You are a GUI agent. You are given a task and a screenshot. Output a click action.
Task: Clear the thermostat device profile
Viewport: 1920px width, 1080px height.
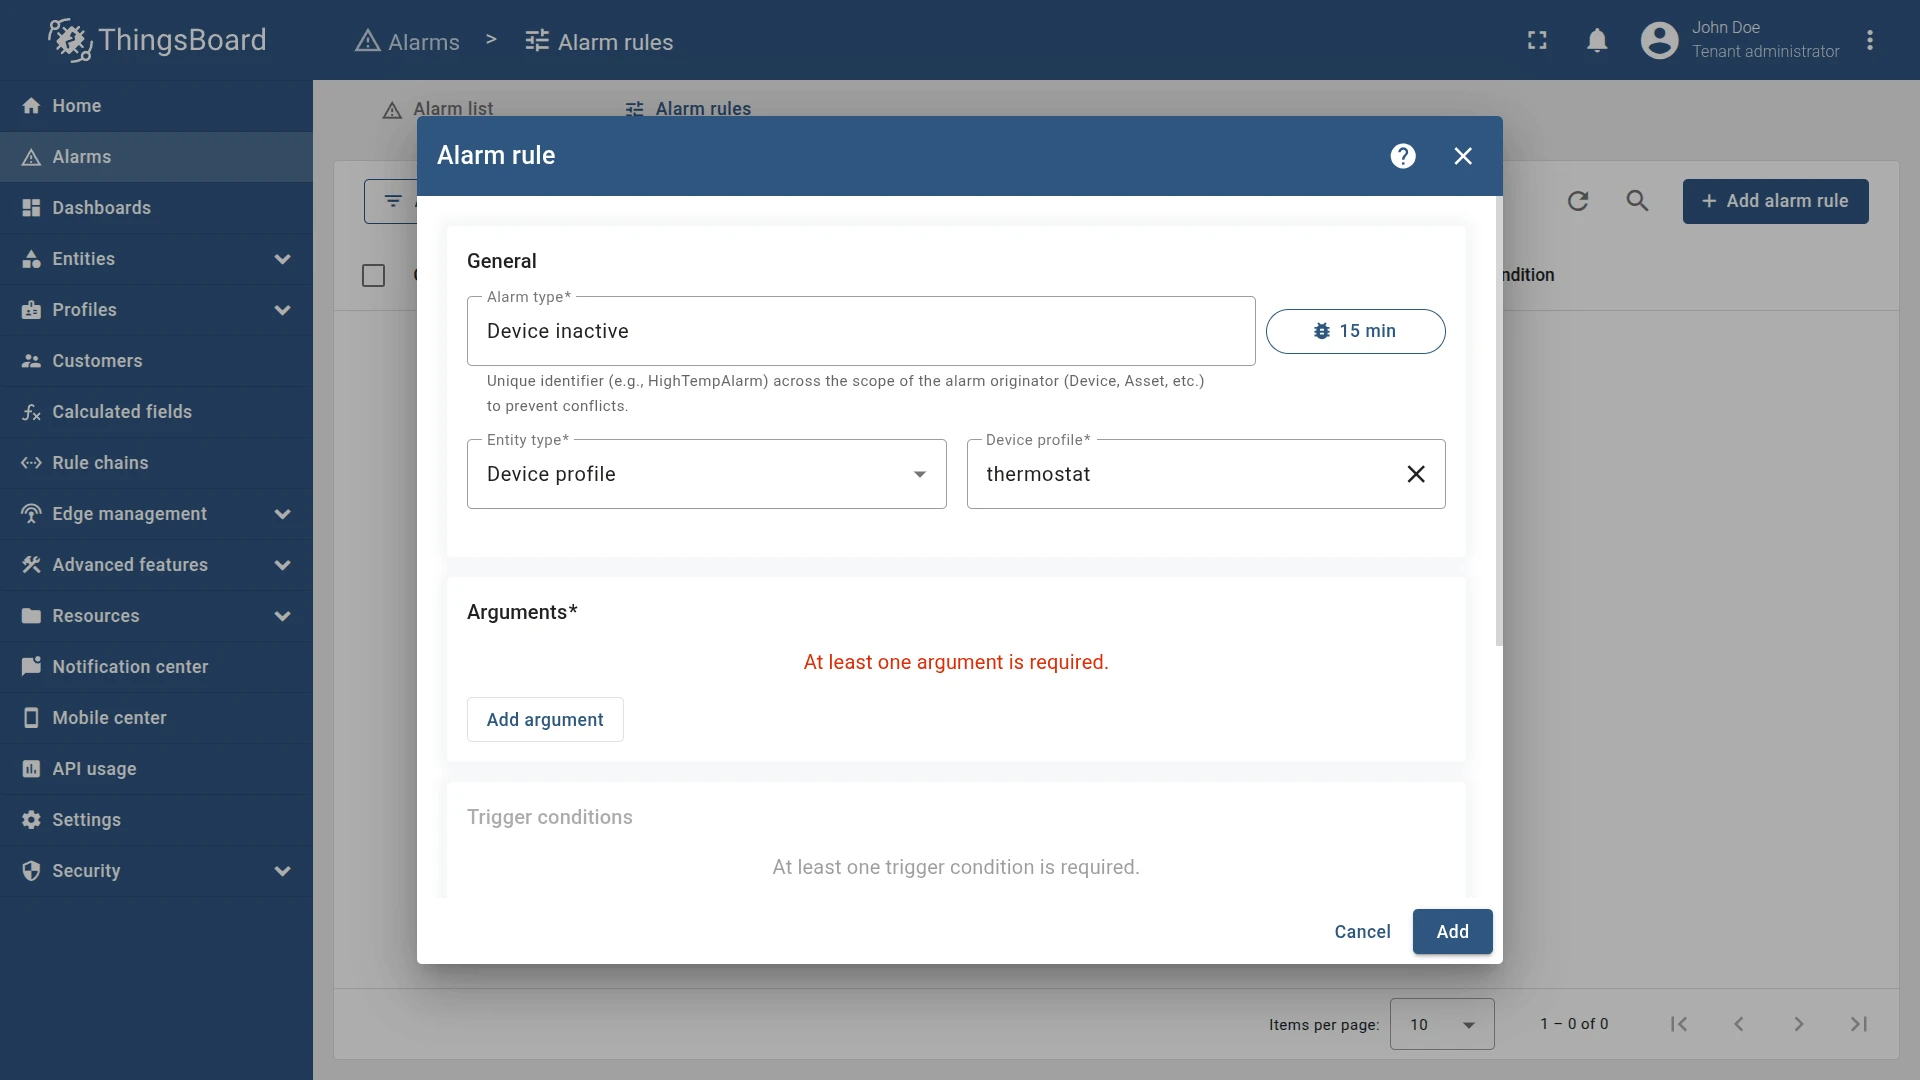pyautogui.click(x=1416, y=474)
